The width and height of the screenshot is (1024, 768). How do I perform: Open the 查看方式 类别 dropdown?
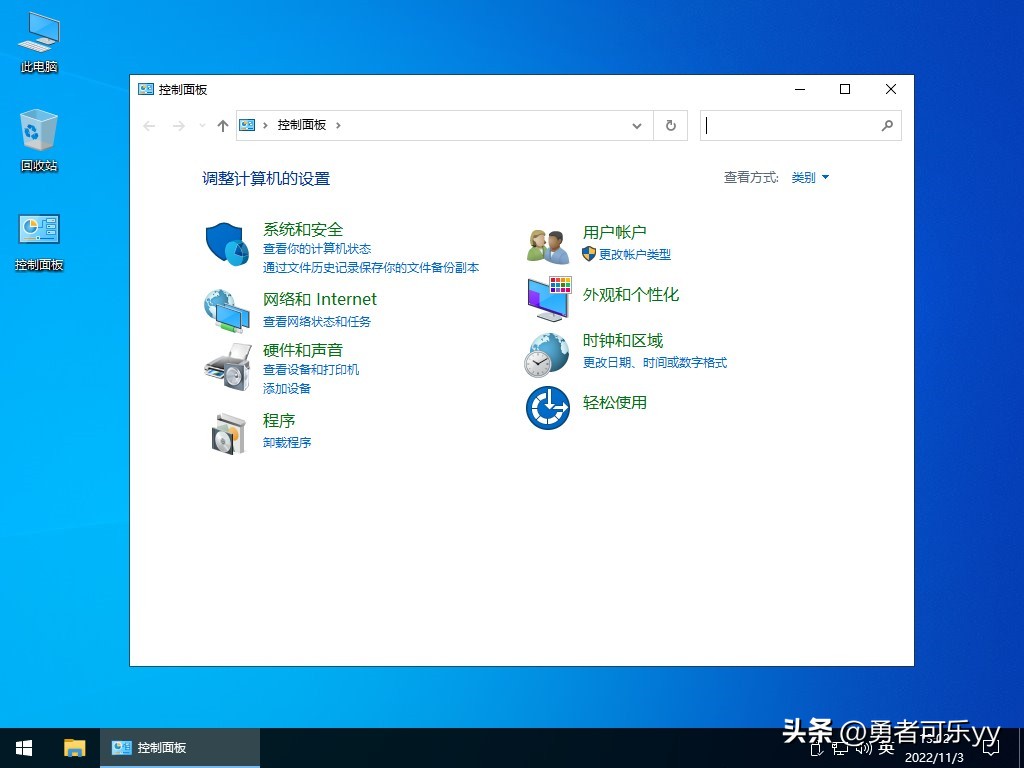pos(810,177)
